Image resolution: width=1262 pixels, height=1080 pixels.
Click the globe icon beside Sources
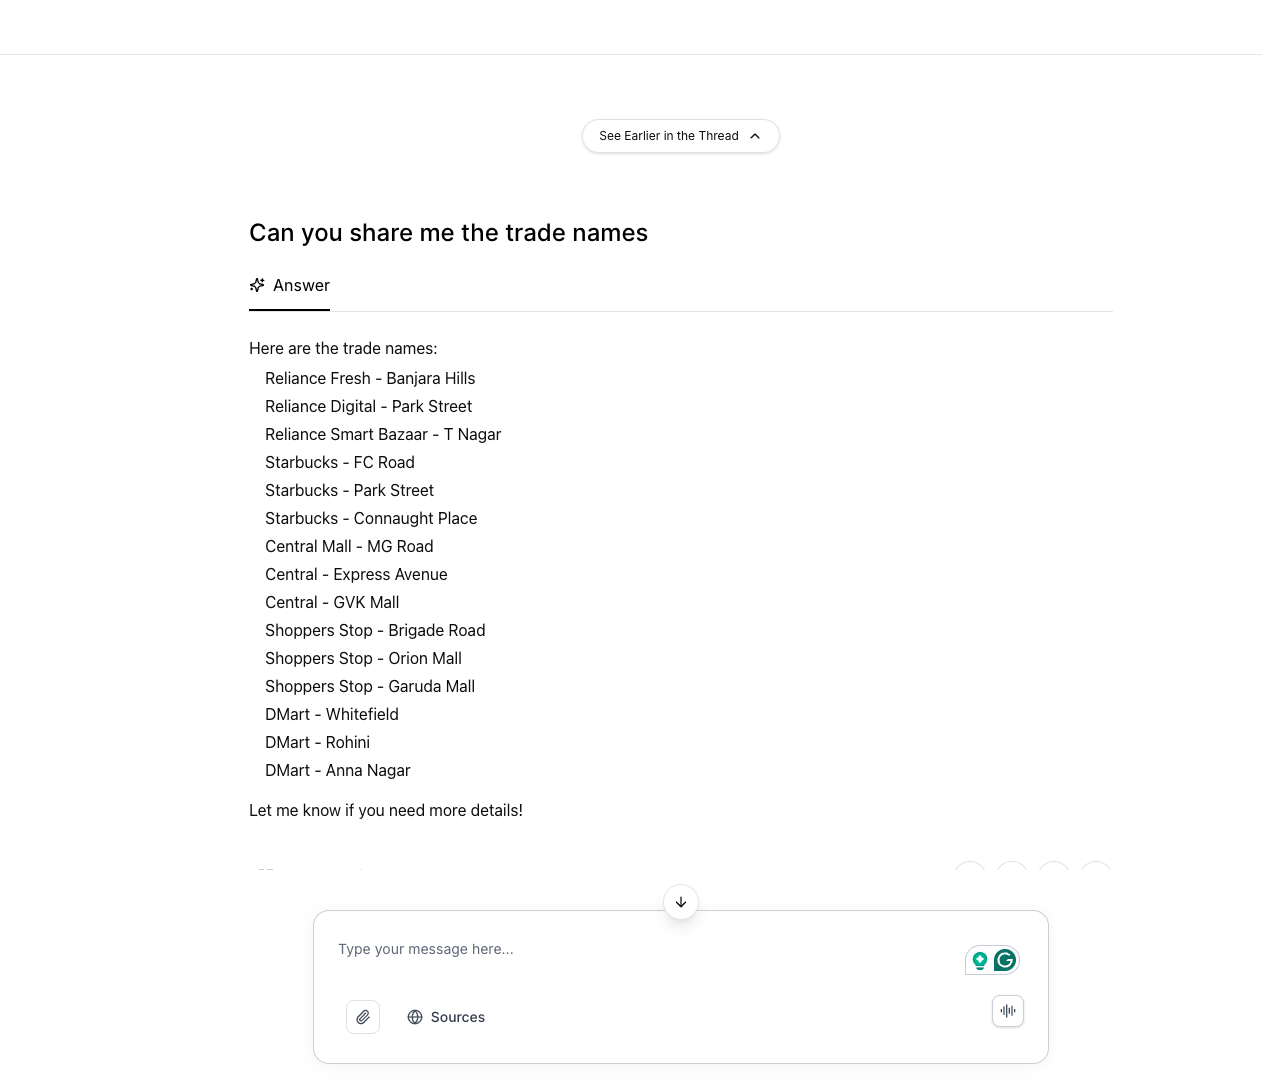pos(415,1017)
